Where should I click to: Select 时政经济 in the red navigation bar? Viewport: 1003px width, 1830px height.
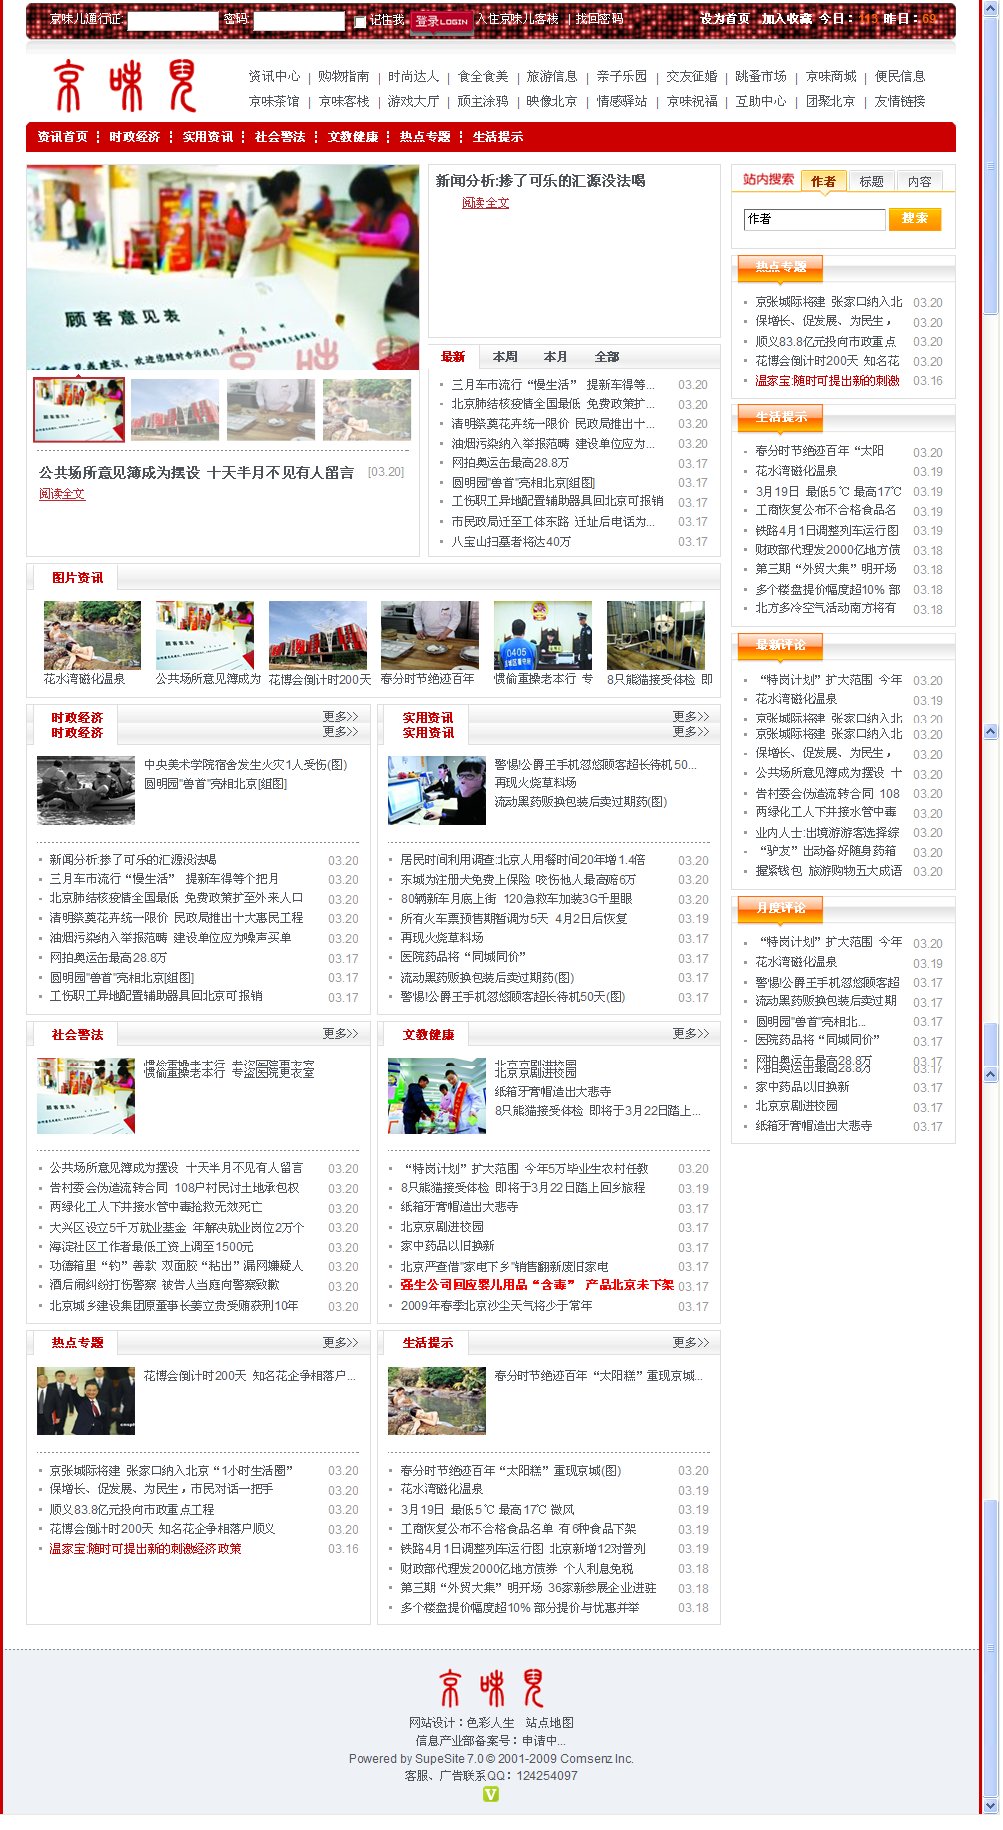[135, 137]
